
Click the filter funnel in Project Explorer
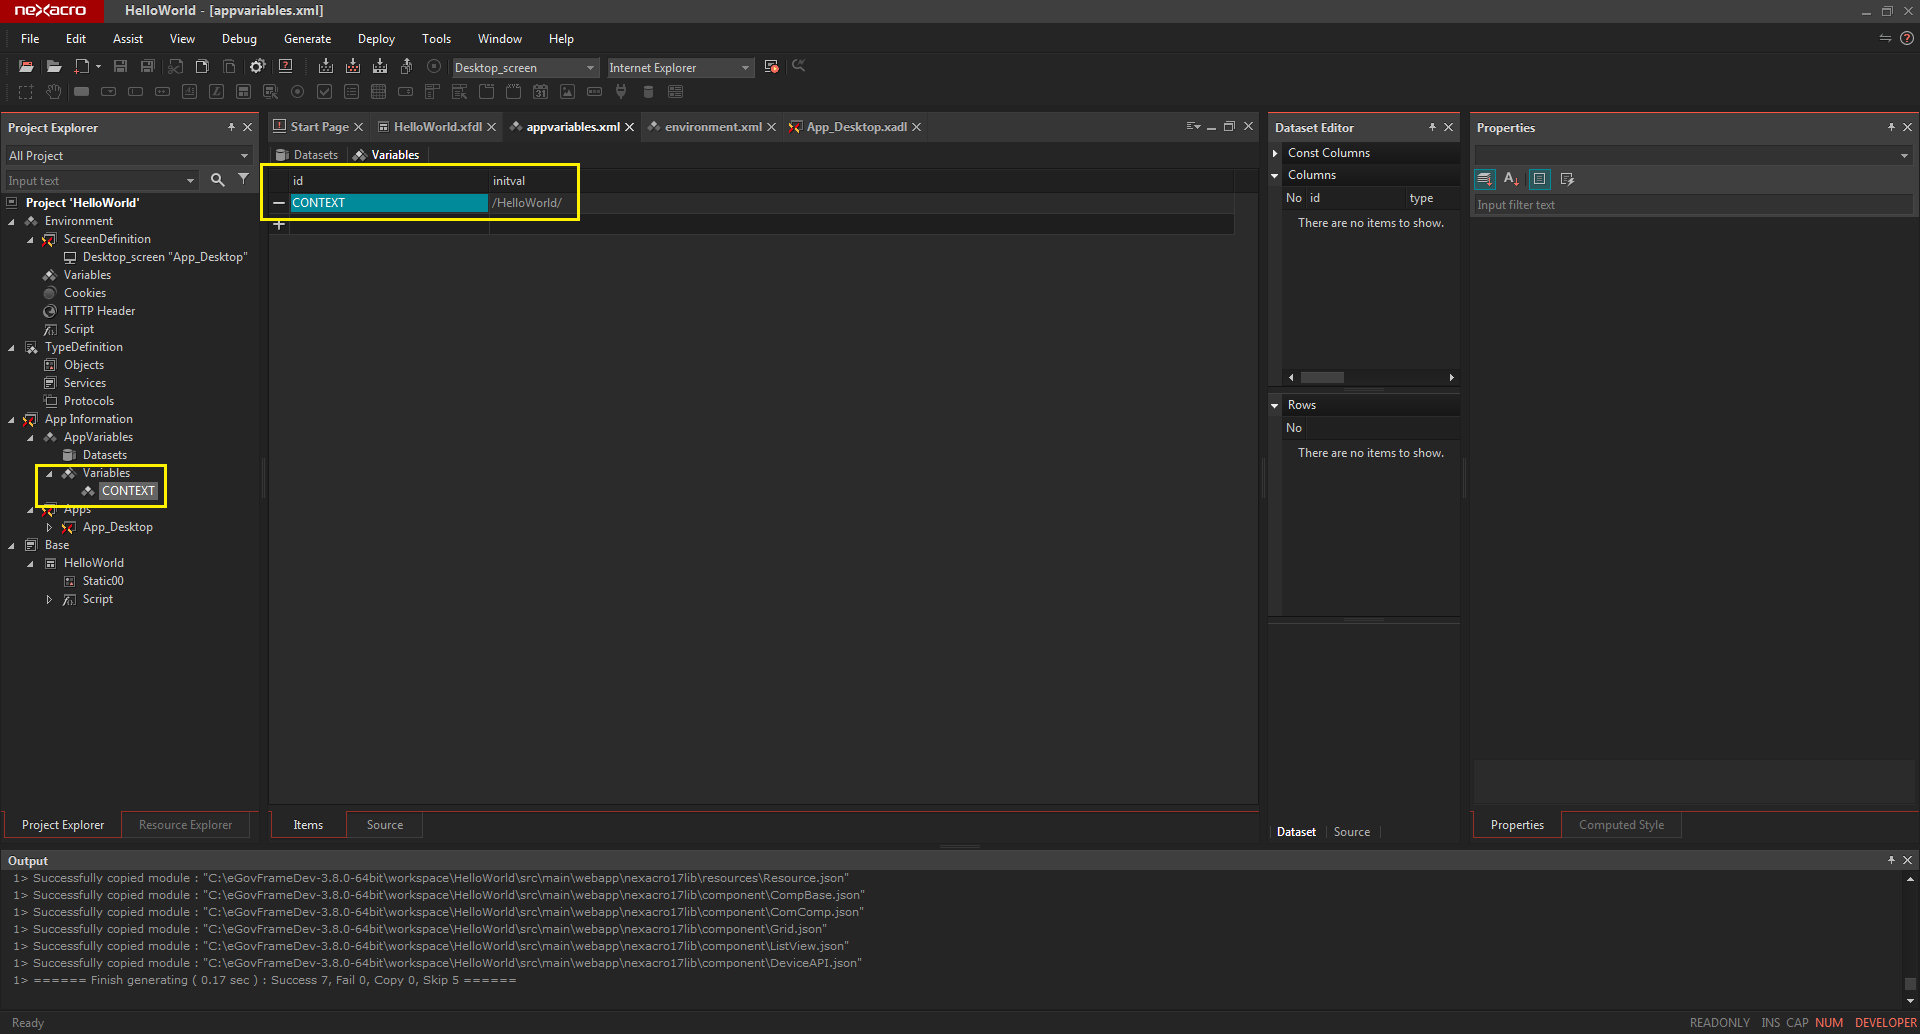click(x=243, y=179)
